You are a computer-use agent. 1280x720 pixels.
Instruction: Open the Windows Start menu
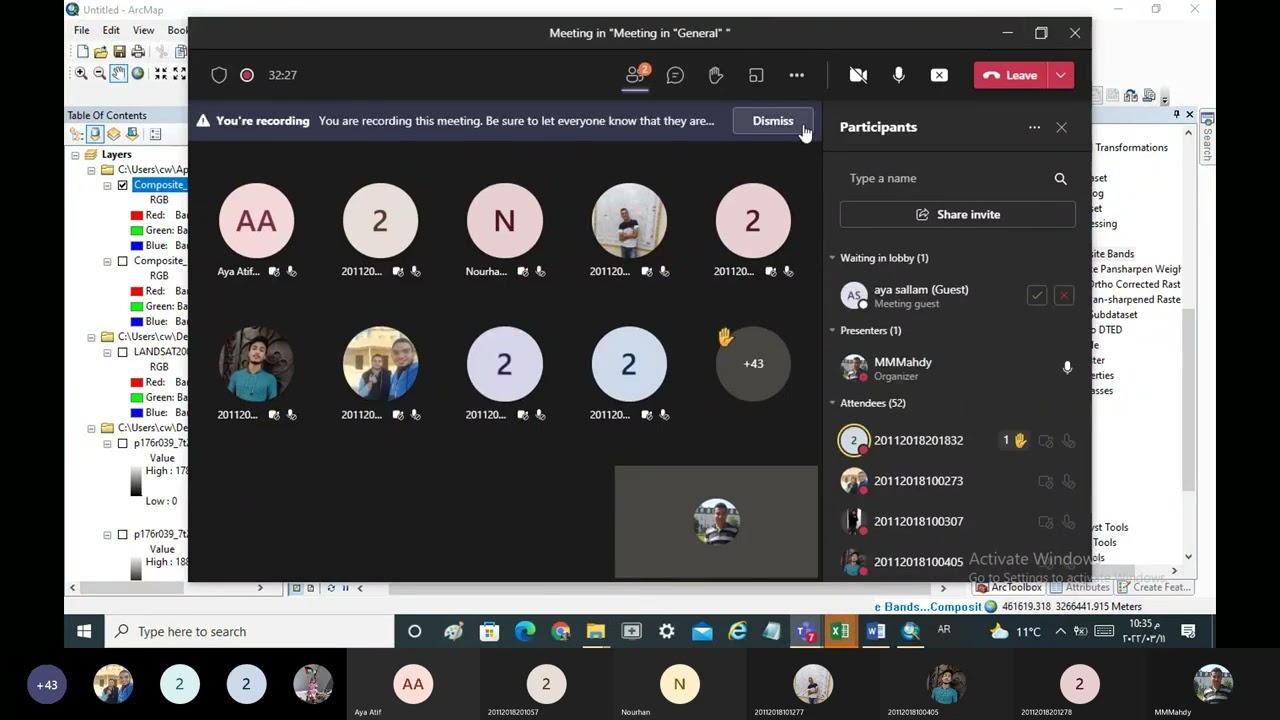84,631
